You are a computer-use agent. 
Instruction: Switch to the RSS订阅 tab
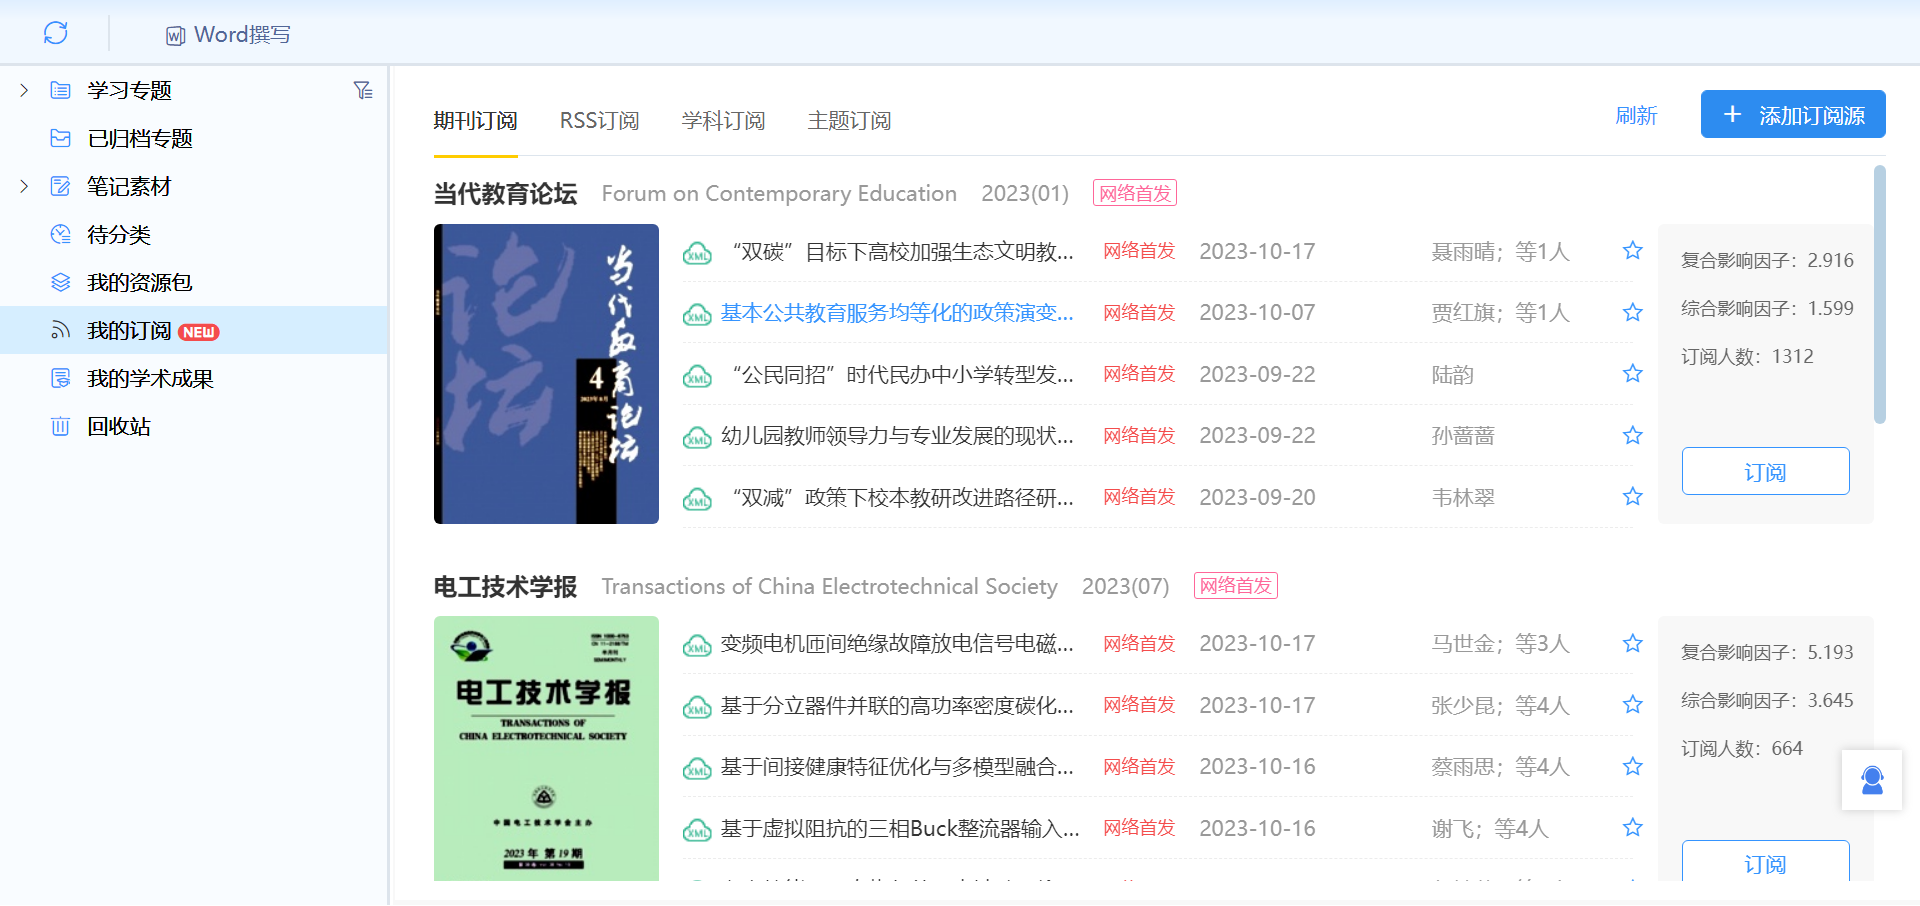(599, 121)
